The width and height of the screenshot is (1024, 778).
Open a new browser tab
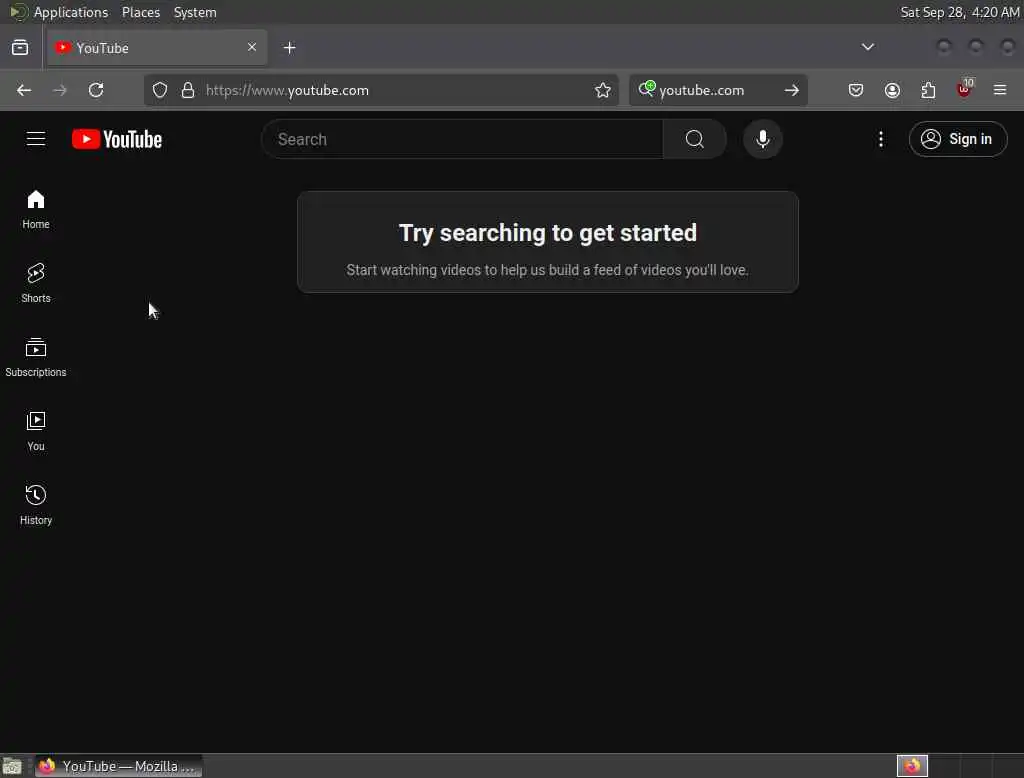(289, 48)
